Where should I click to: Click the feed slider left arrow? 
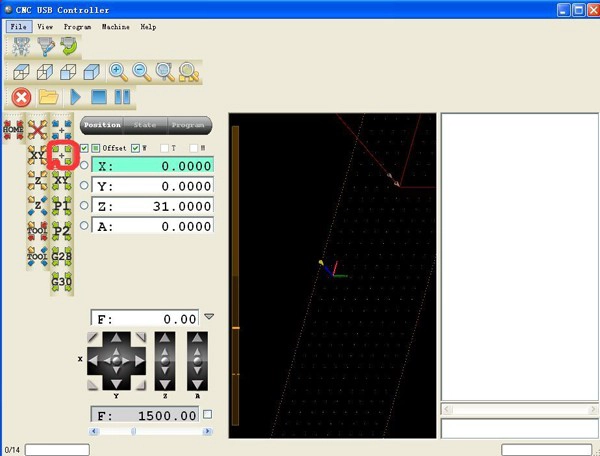tap(94, 432)
